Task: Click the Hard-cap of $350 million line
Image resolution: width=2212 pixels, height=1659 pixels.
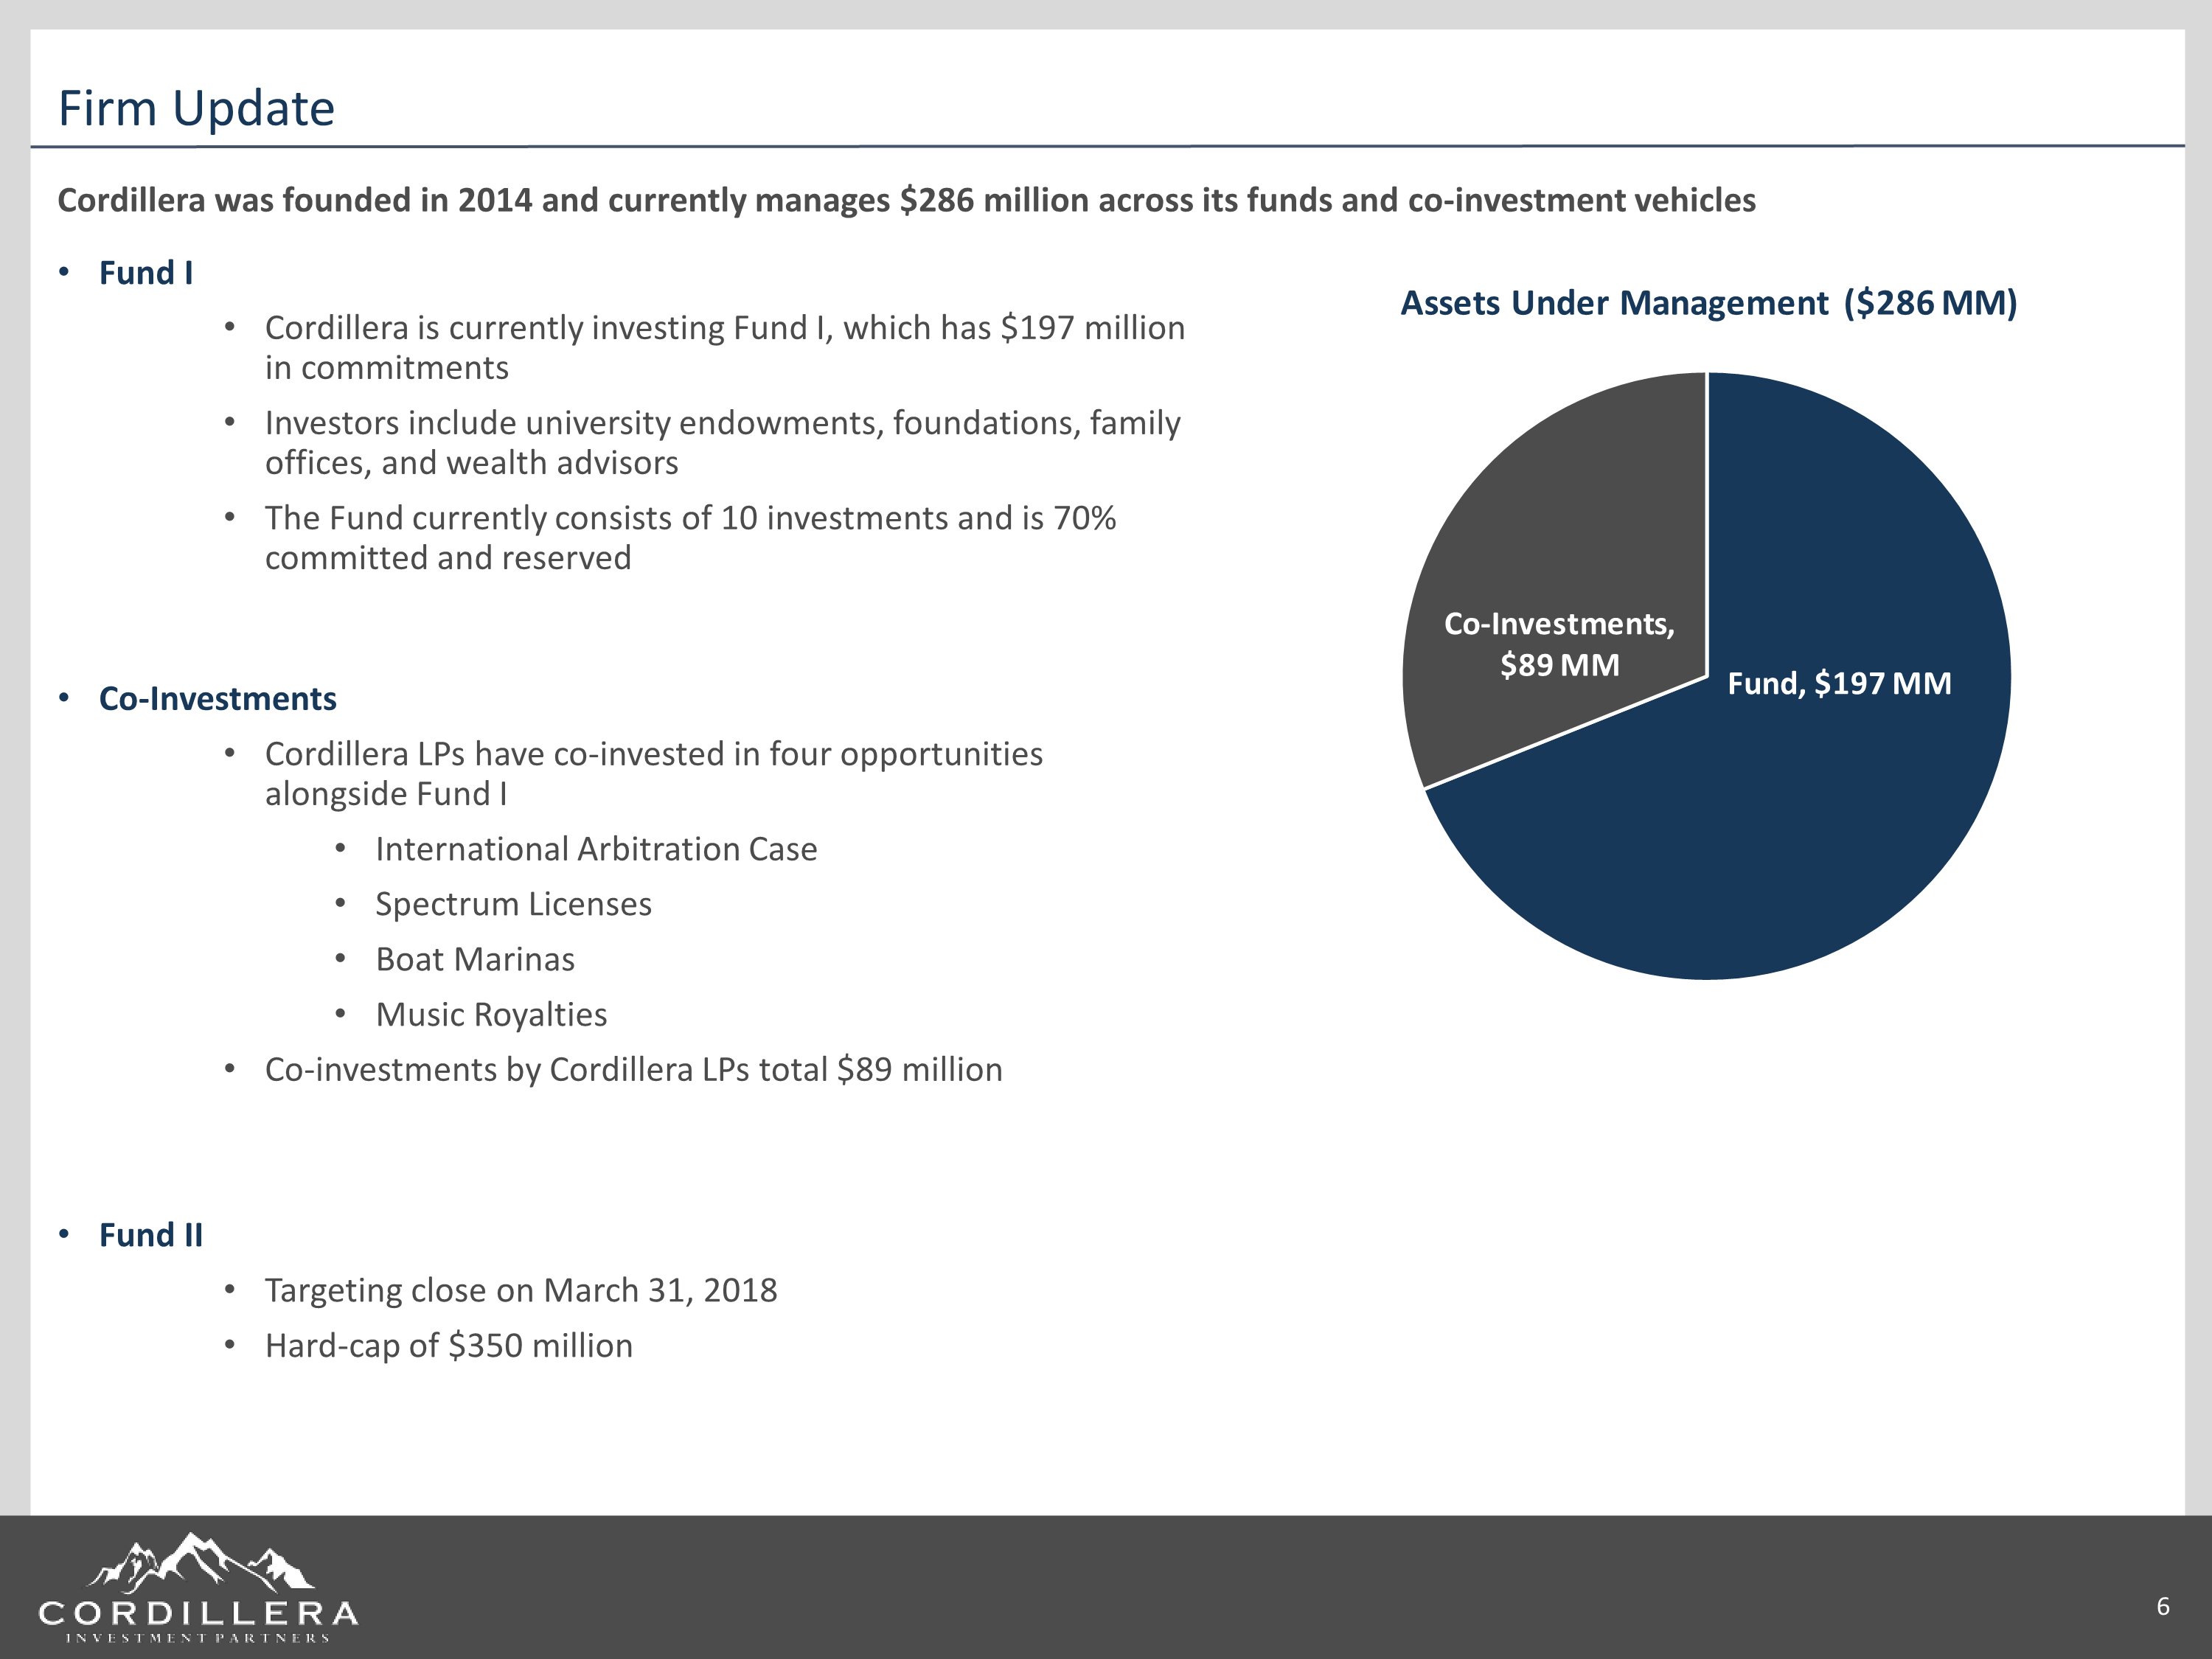Action: (x=448, y=1345)
